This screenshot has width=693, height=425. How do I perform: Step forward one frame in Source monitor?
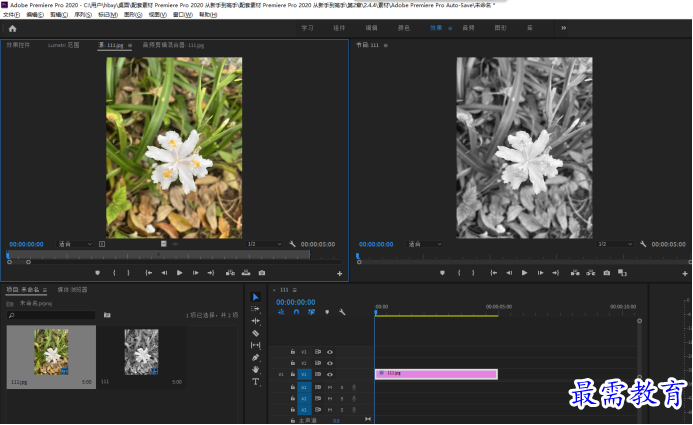[195, 273]
